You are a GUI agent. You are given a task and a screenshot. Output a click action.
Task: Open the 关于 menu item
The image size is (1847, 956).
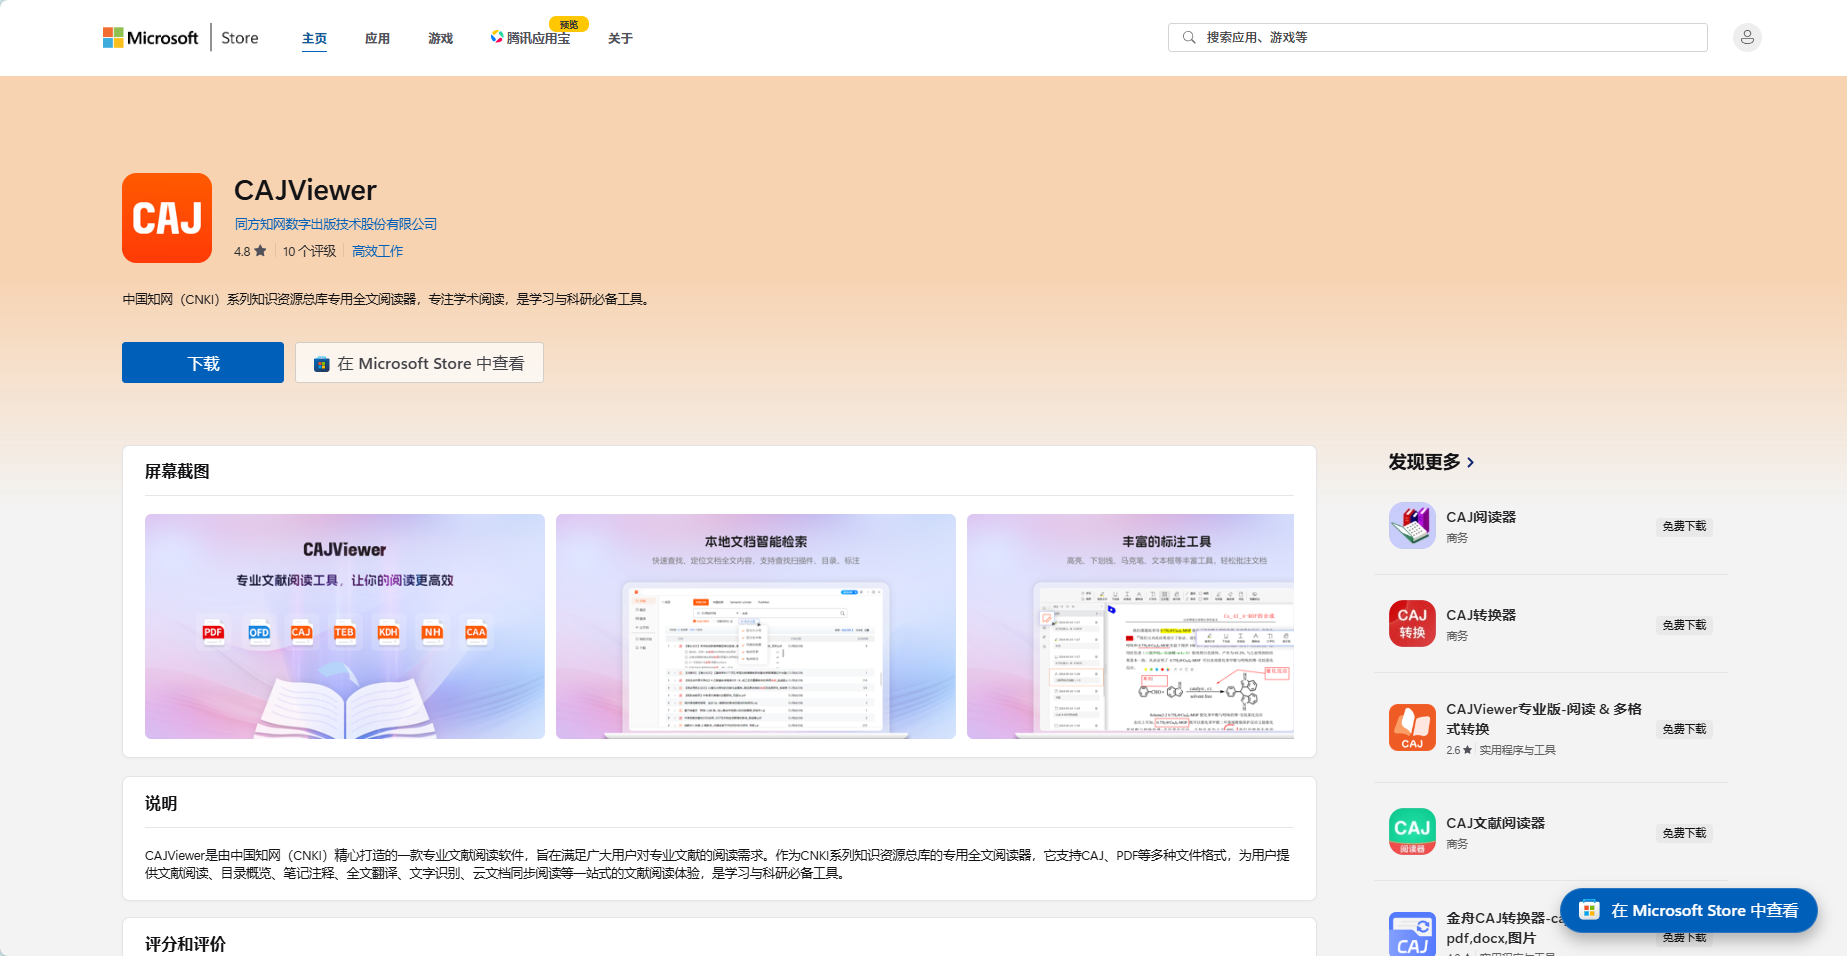(x=620, y=38)
